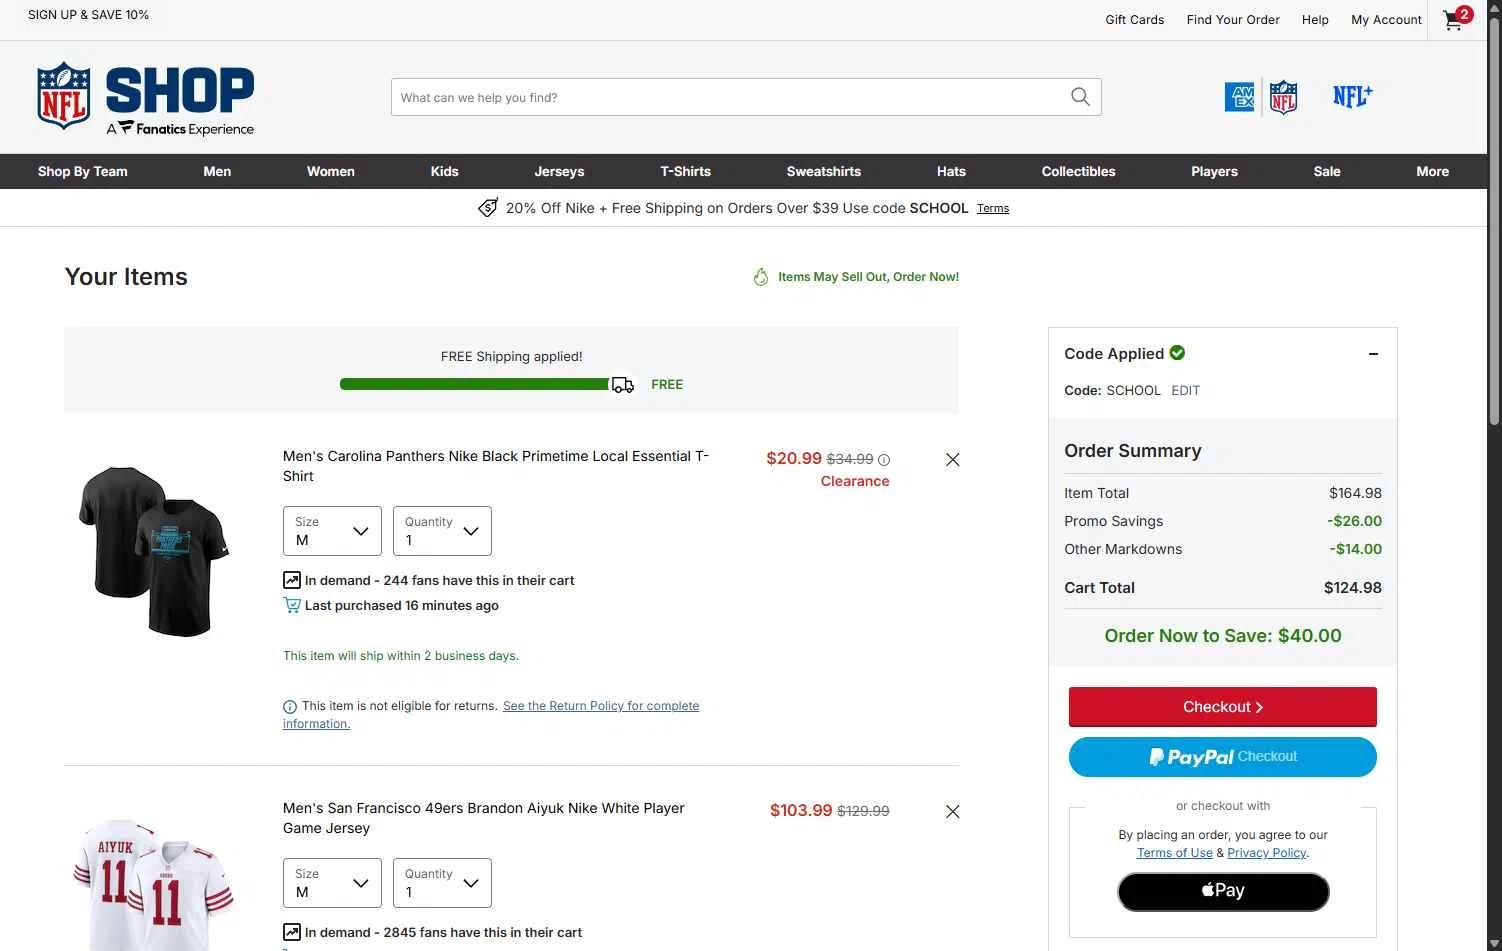Open Quantity dropdown for Panthers T-Shirt
This screenshot has width=1502, height=951.
coord(442,531)
